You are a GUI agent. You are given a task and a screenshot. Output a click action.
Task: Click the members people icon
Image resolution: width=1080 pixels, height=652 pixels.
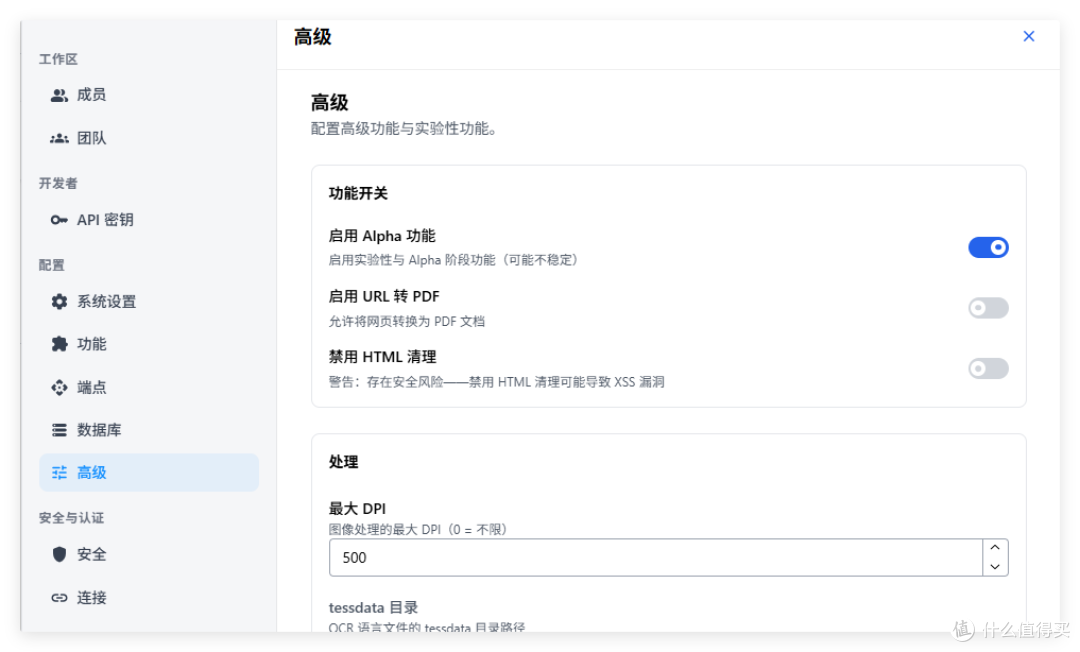point(59,95)
